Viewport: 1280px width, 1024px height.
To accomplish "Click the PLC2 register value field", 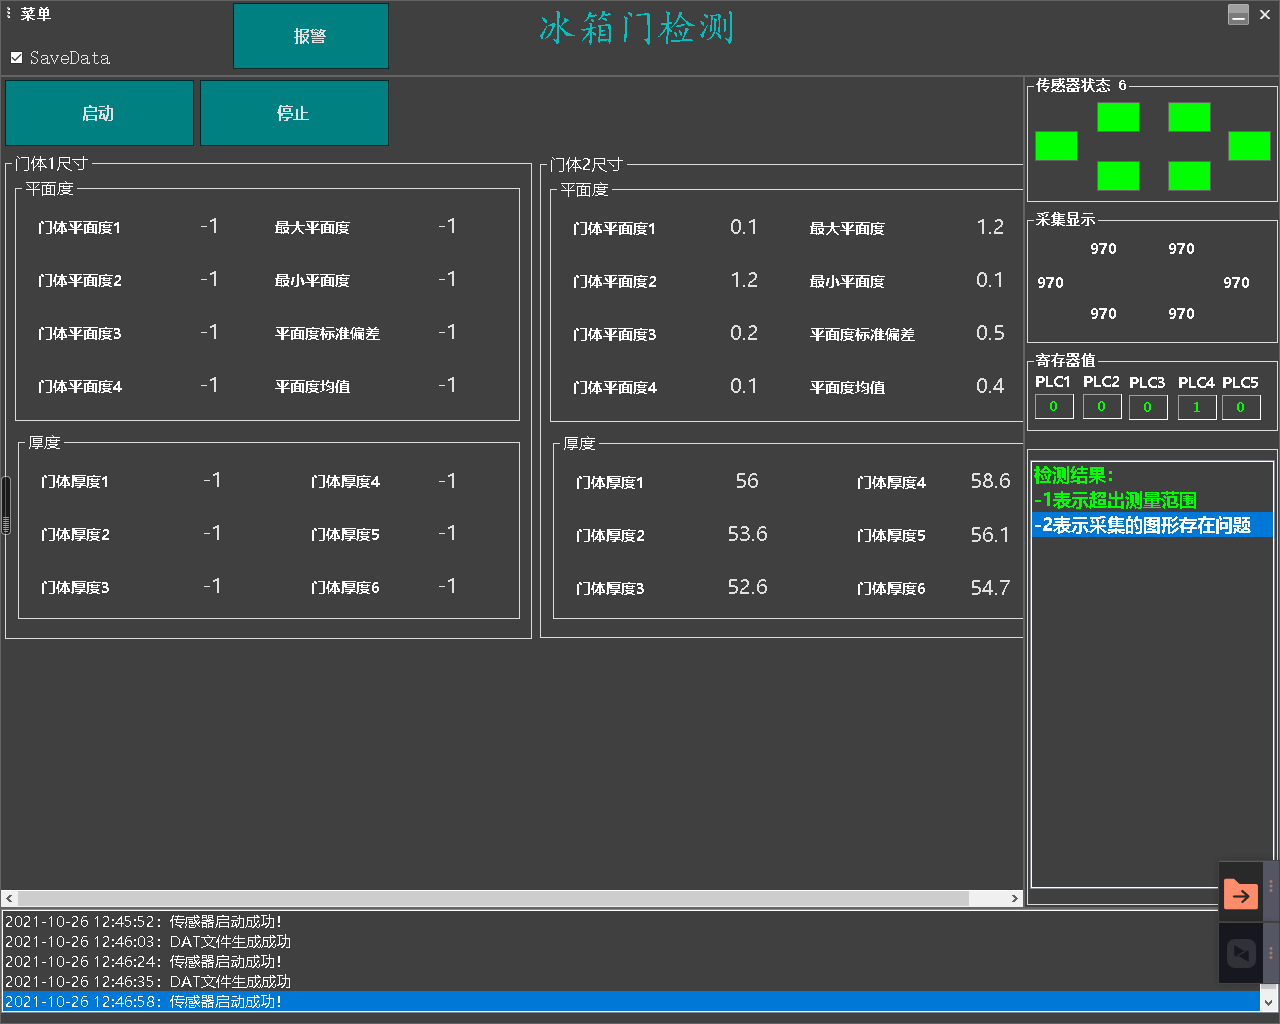I will pos(1102,407).
